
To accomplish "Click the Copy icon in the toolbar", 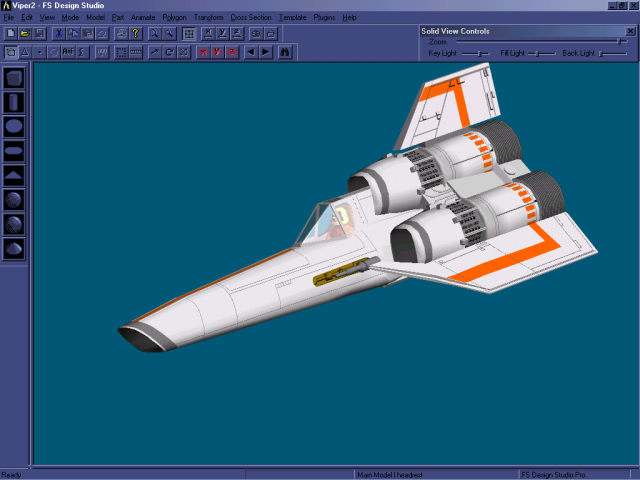I will tap(73, 33).
